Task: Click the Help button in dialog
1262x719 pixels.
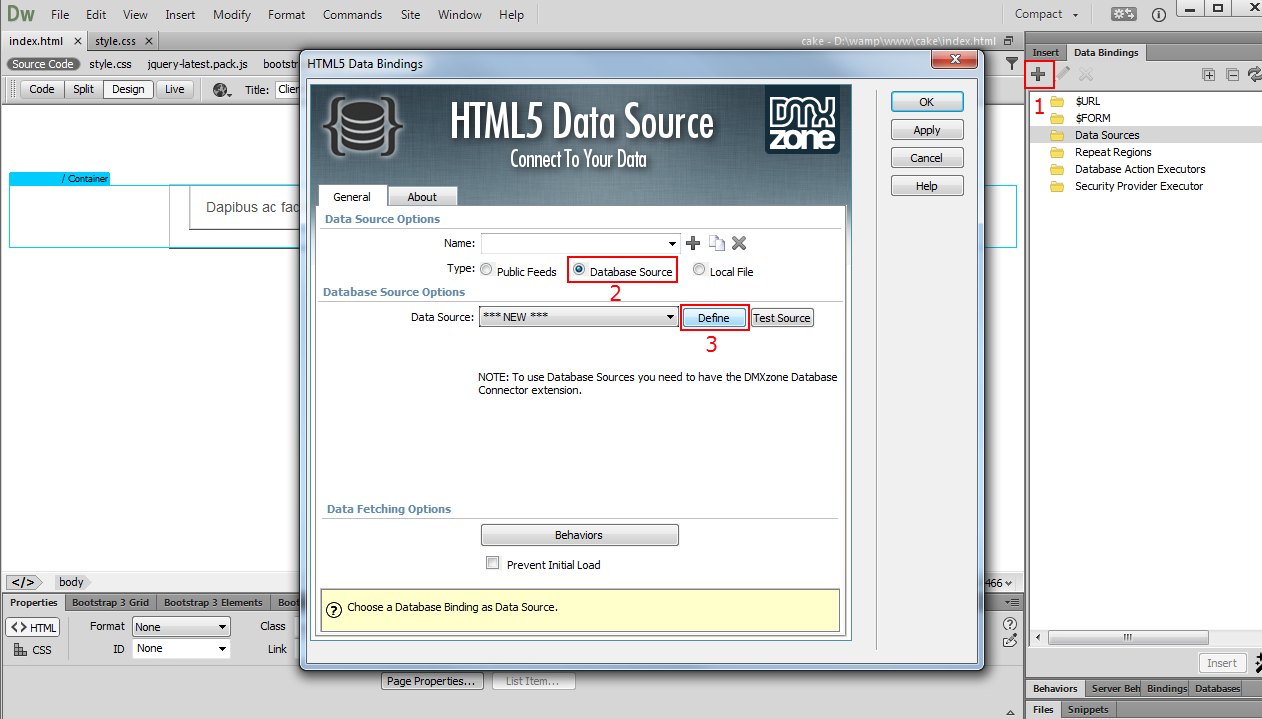Action: point(927,186)
